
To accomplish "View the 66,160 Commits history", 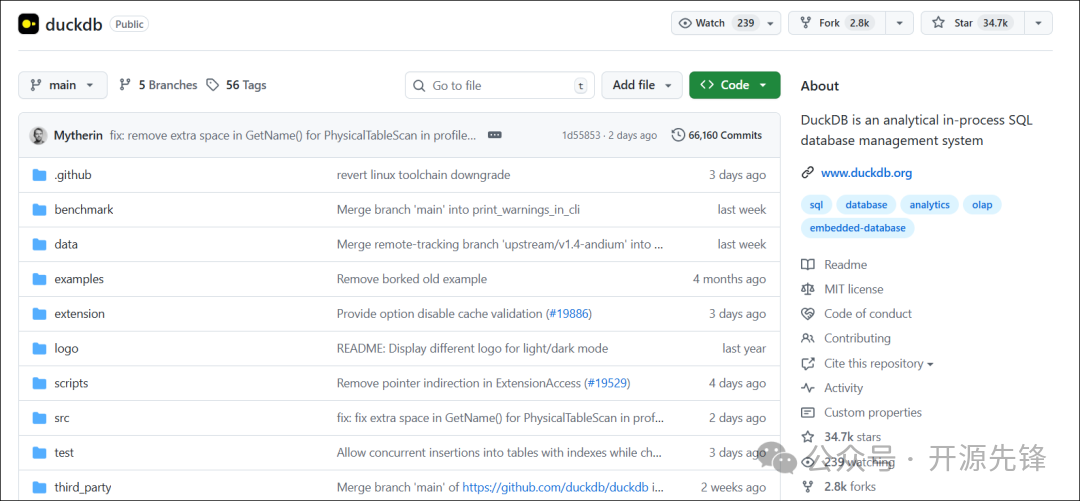I will (717, 135).
